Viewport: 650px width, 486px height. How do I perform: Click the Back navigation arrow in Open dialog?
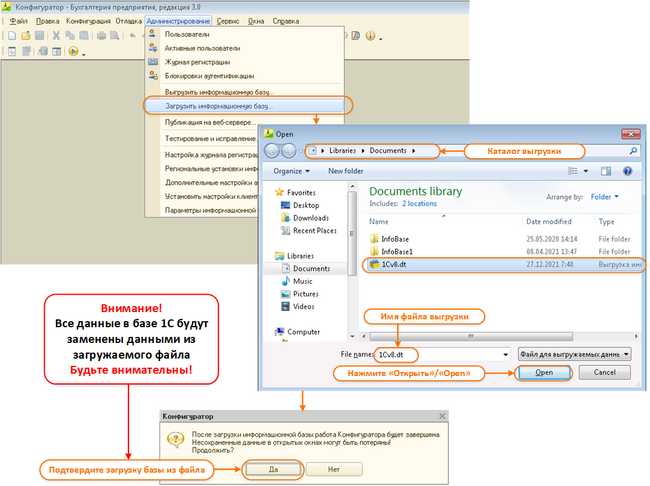tap(272, 151)
